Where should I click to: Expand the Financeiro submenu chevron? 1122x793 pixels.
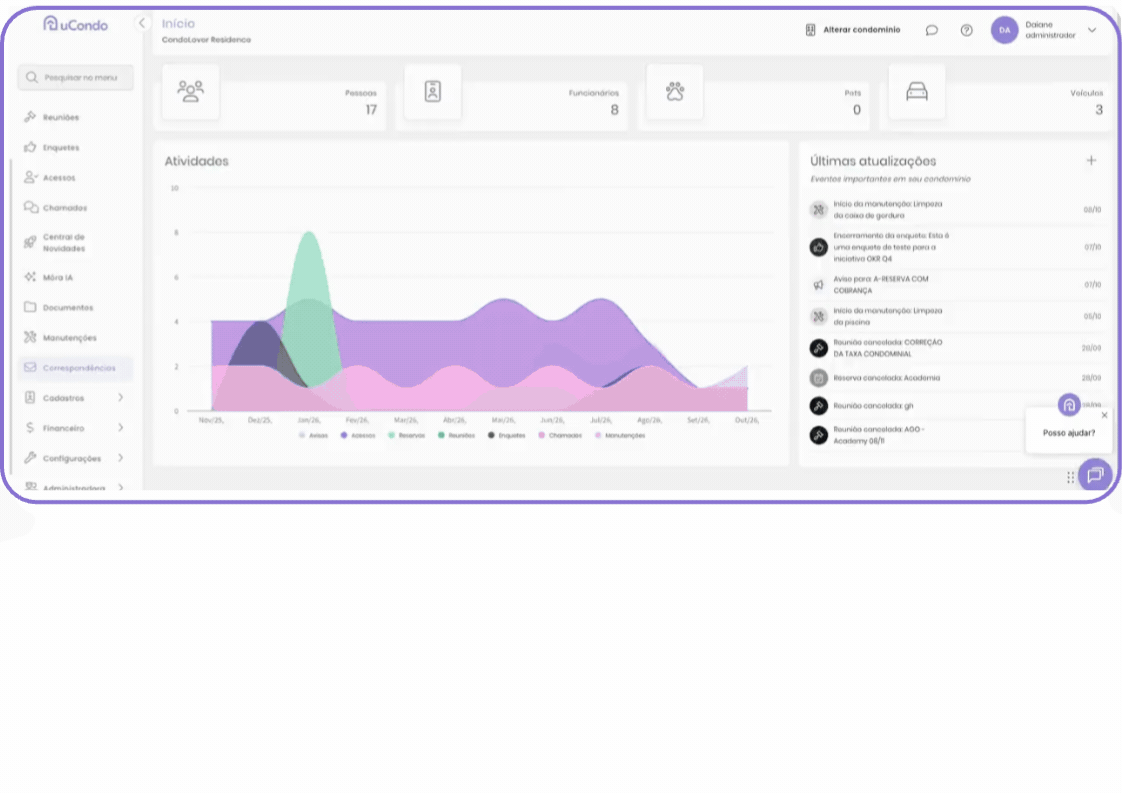(120, 427)
